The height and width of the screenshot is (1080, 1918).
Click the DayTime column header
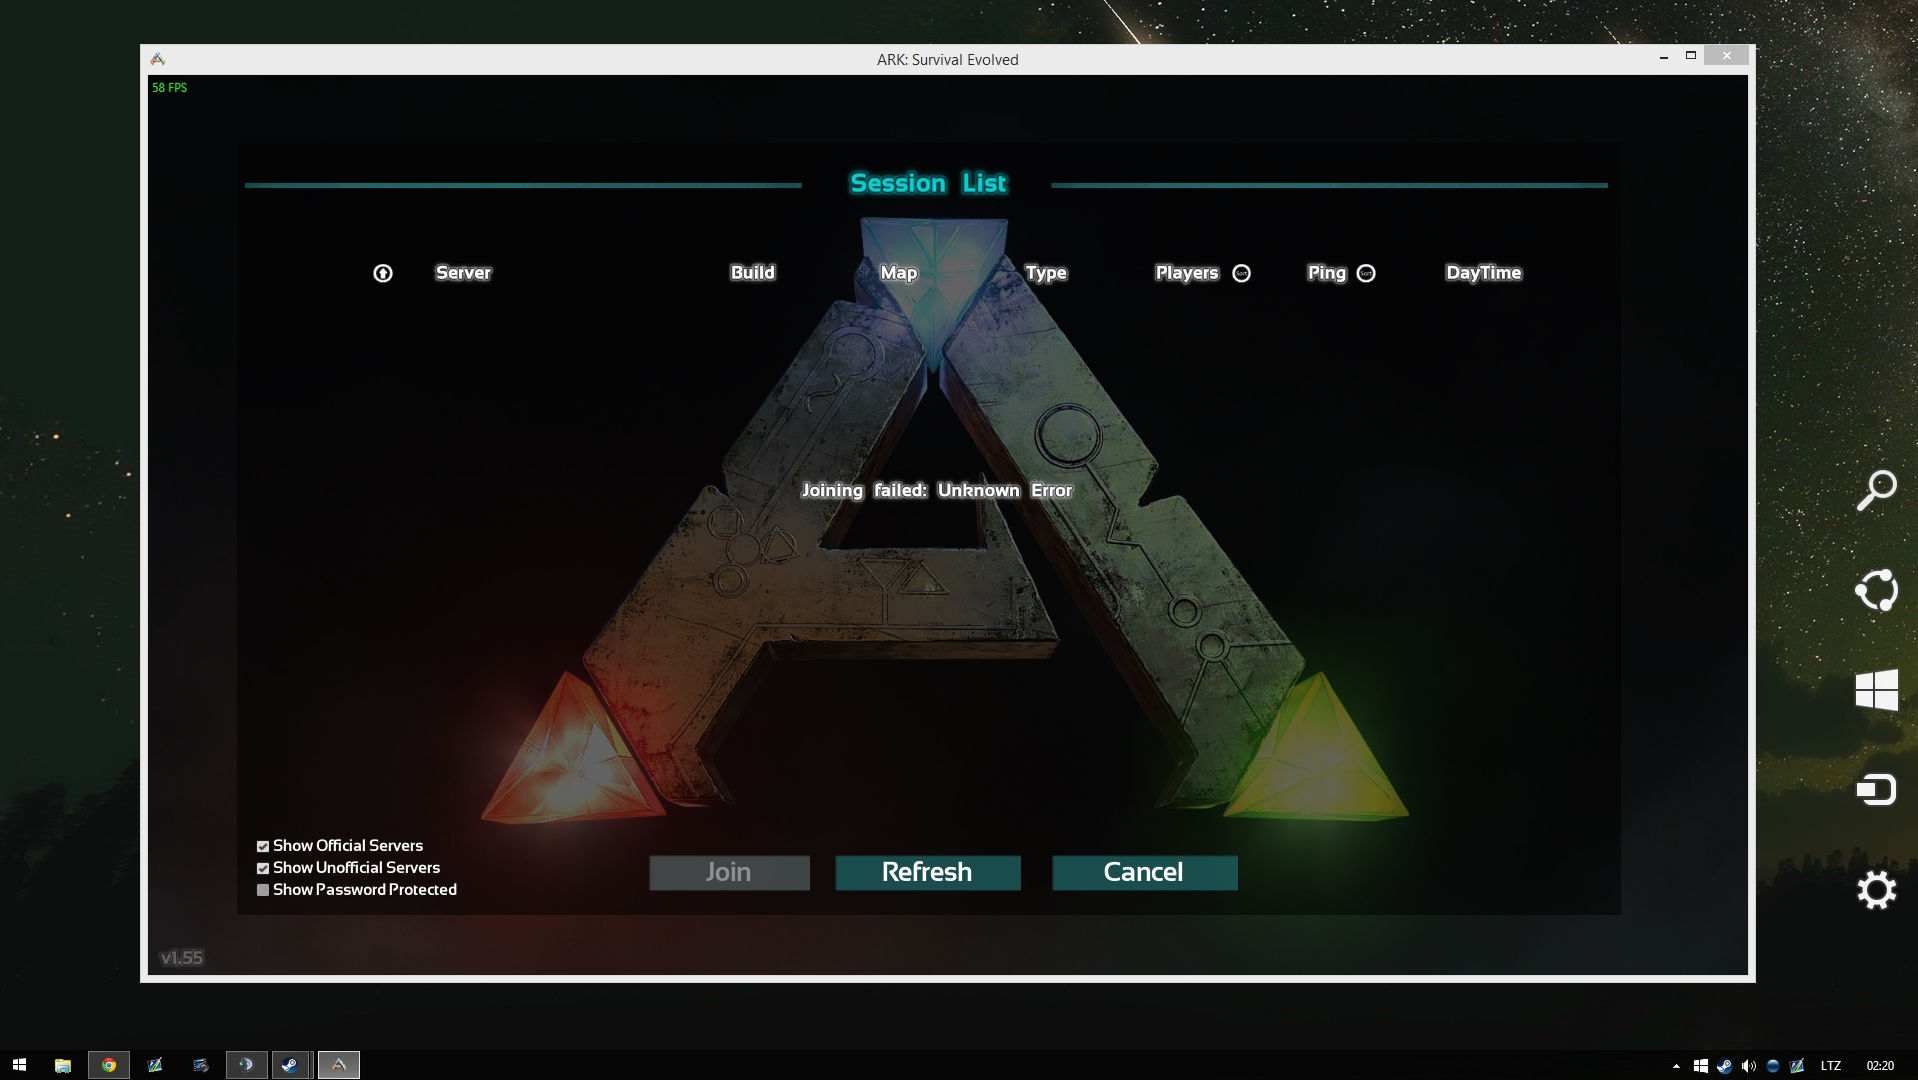1484,273
